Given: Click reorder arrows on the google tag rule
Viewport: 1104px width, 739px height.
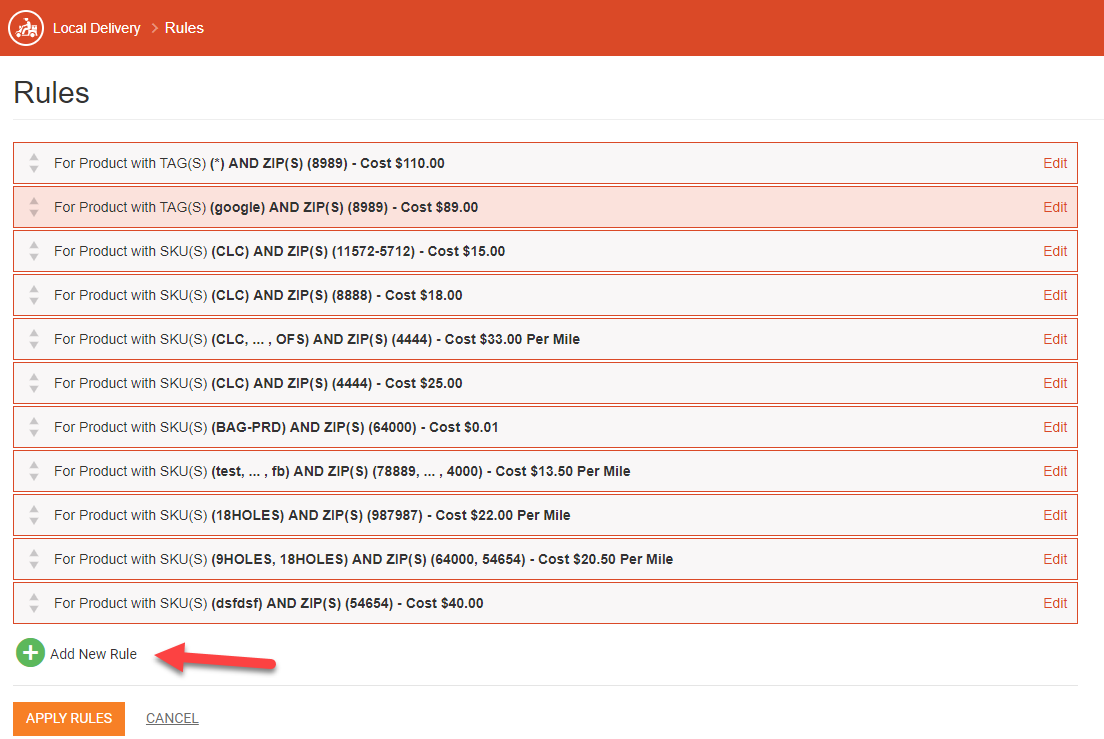Looking at the screenshot, I should pos(34,207).
